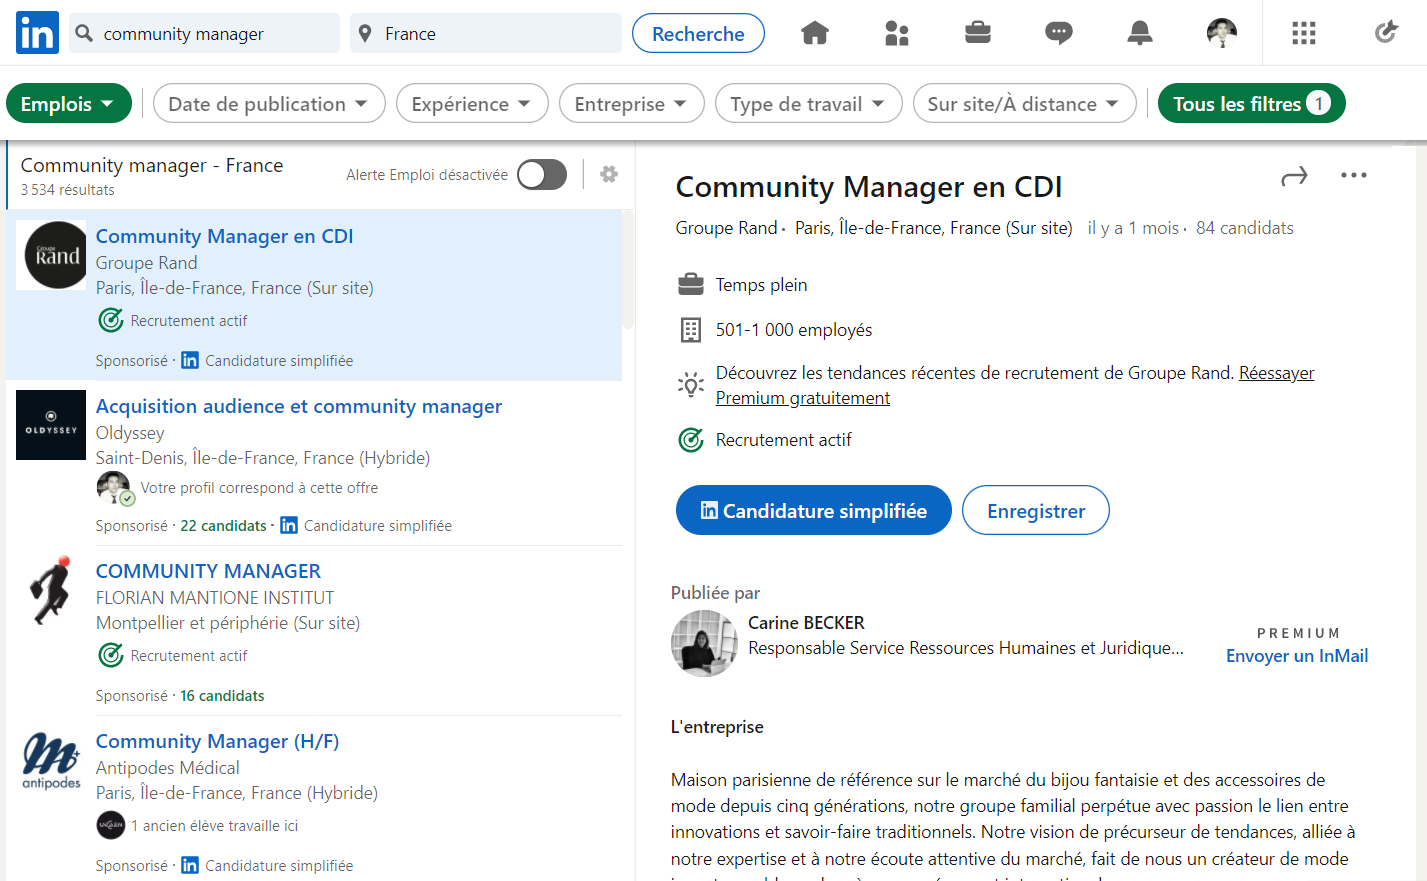Open Community Manager en CDI listing title

224,236
